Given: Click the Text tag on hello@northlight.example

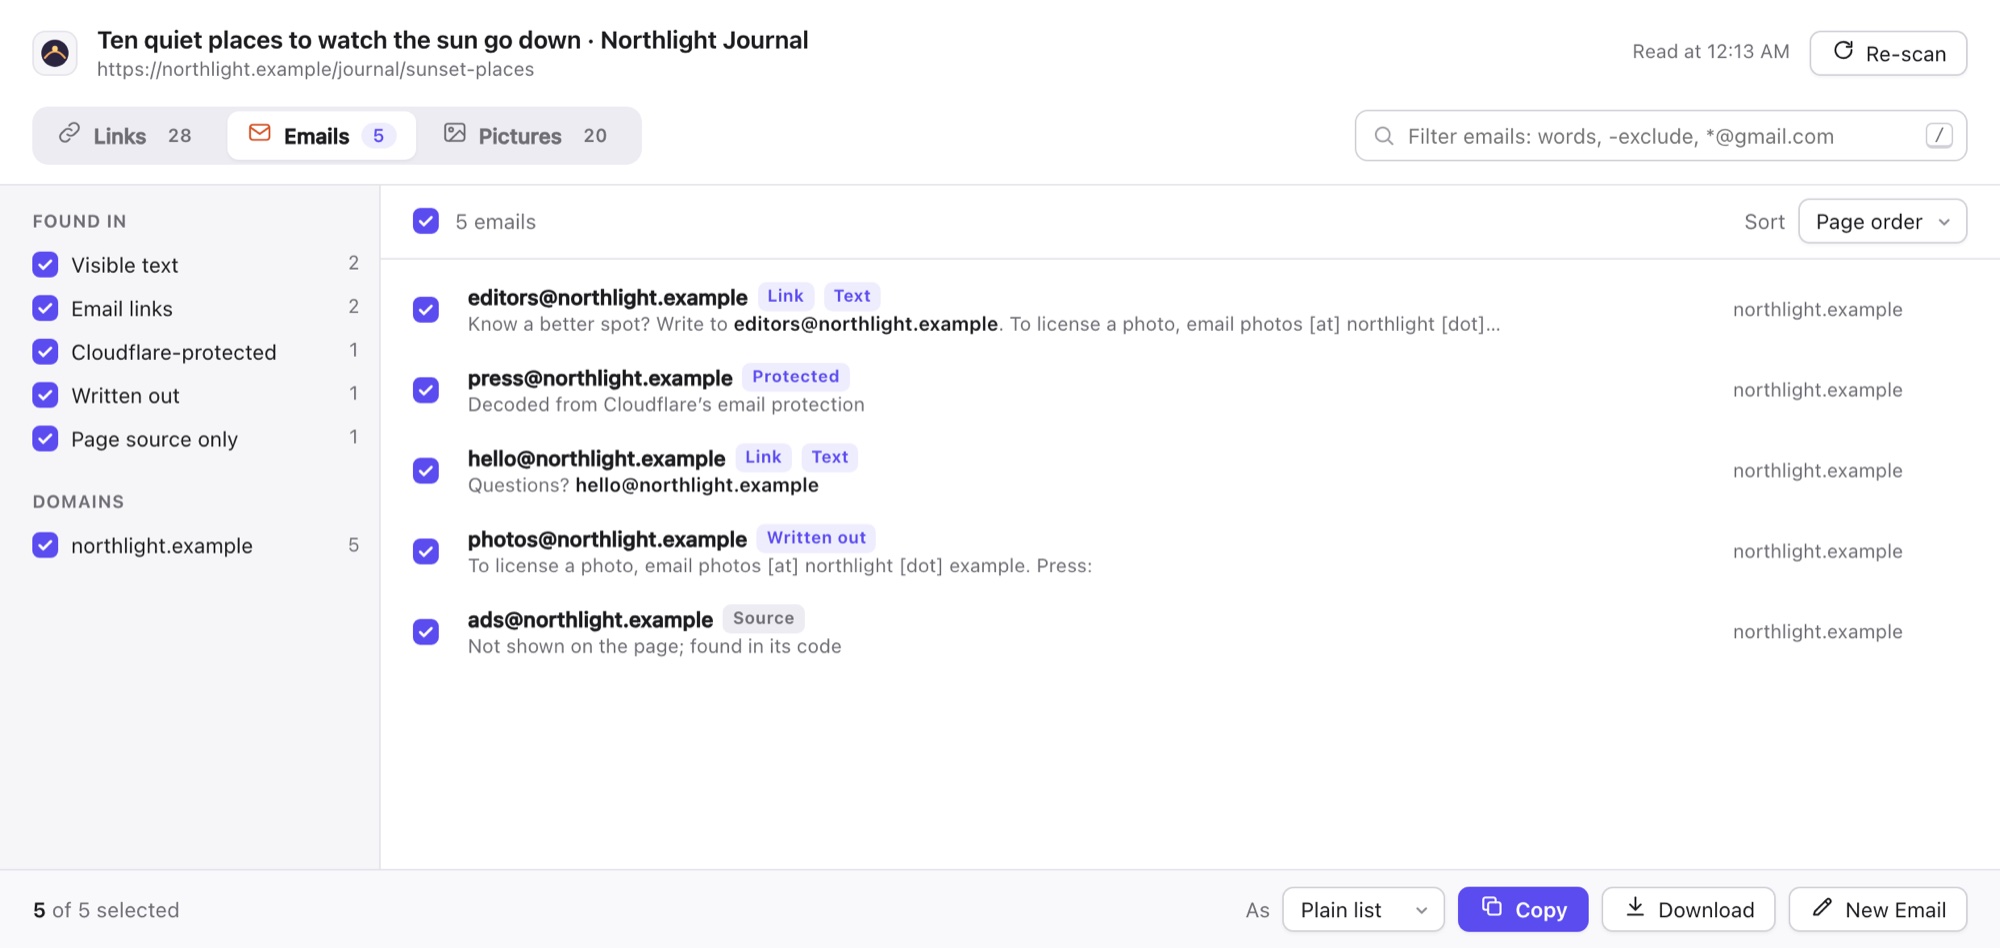Looking at the screenshot, I should coord(830,457).
